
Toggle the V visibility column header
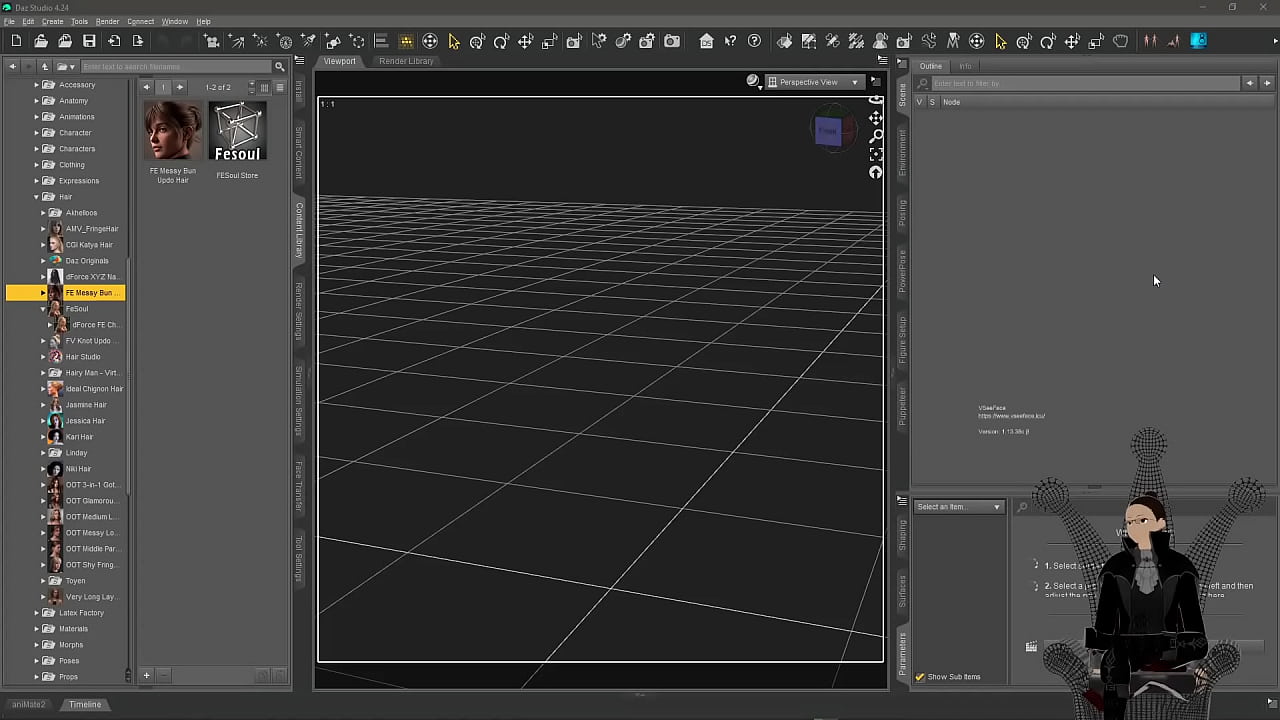920,102
